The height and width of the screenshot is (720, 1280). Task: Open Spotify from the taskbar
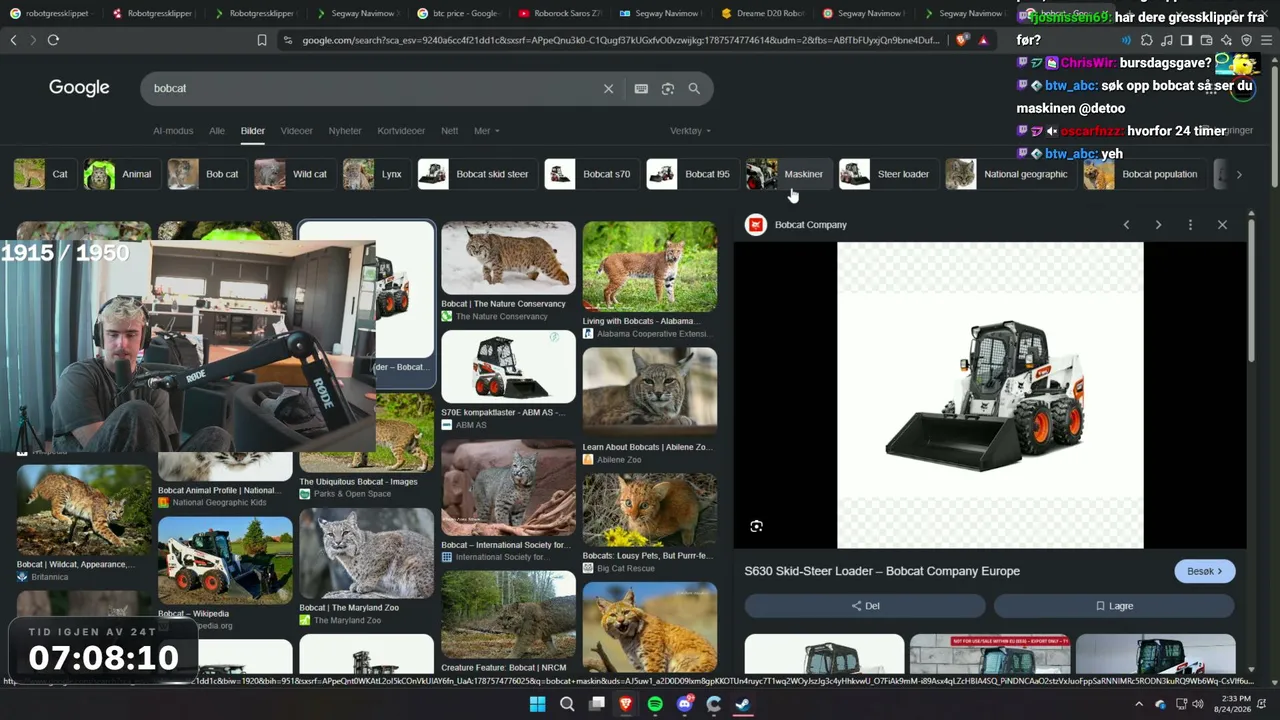pos(655,704)
